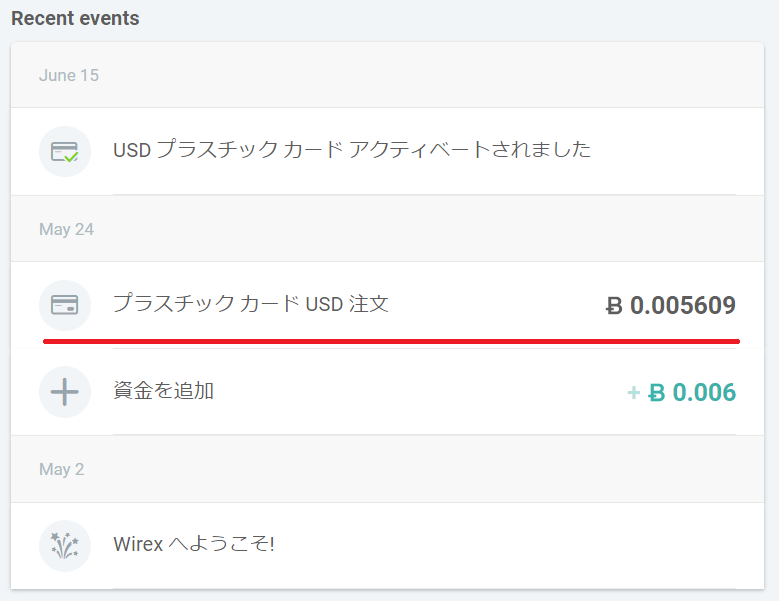
Task: Click the word 注文 in the card order row
Action: (369, 303)
